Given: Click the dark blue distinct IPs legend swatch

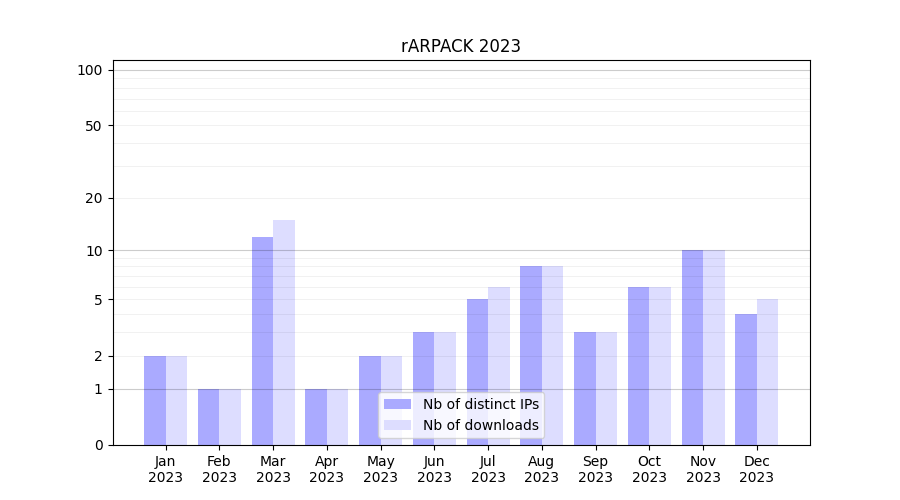Looking at the screenshot, I should (x=397, y=404).
